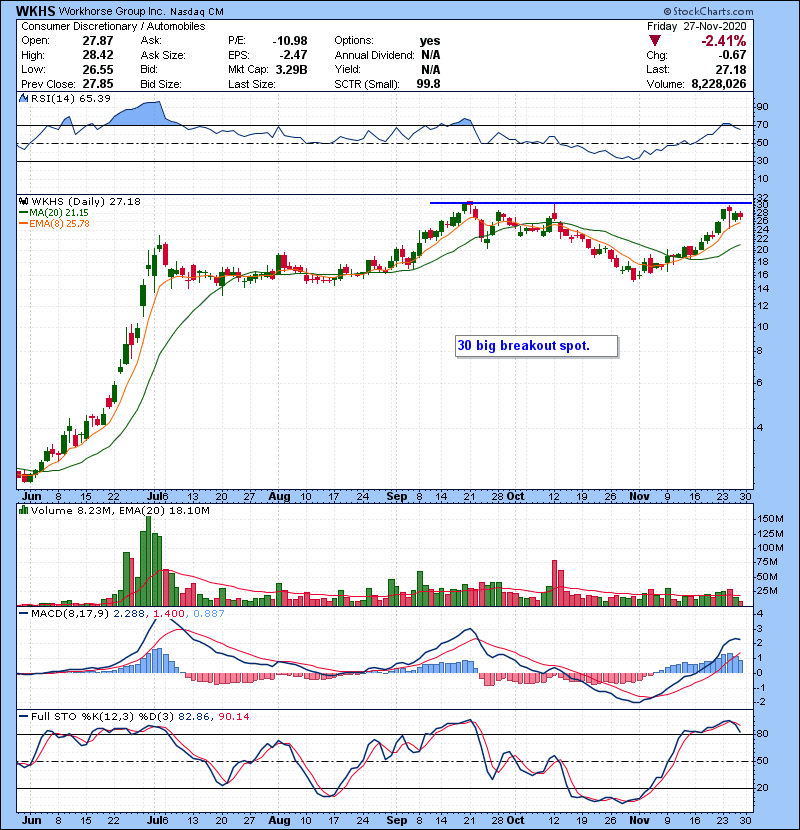Click the MA(20) 21.15 legend label
The width and height of the screenshot is (800, 830).
[59, 212]
